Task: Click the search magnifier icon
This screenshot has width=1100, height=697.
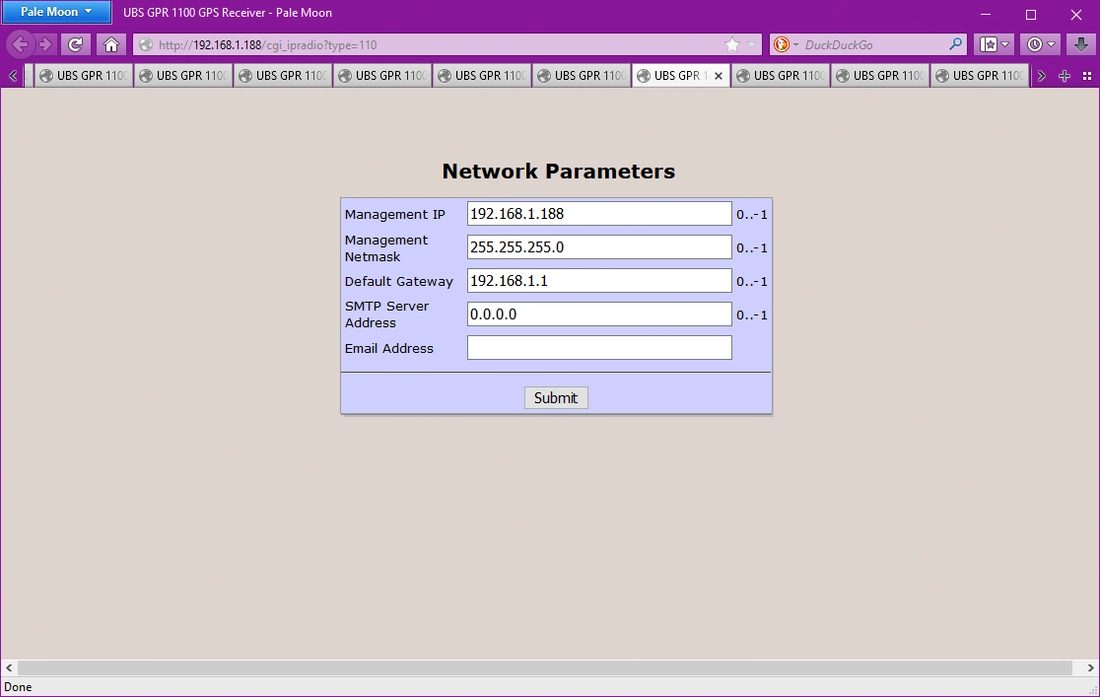Action: click(955, 45)
